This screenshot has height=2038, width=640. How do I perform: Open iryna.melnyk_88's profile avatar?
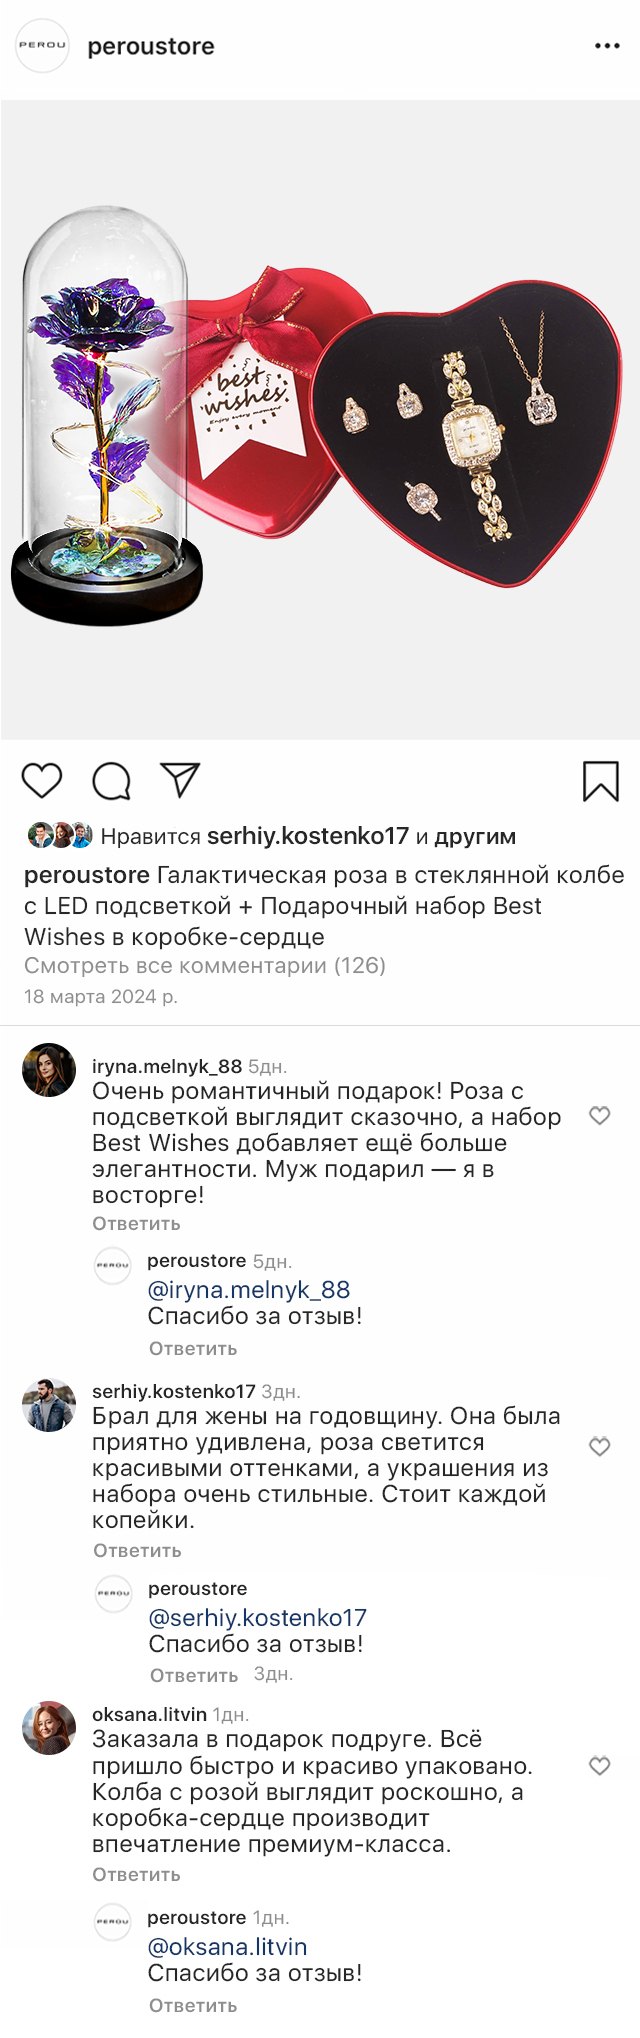click(49, 1070)
